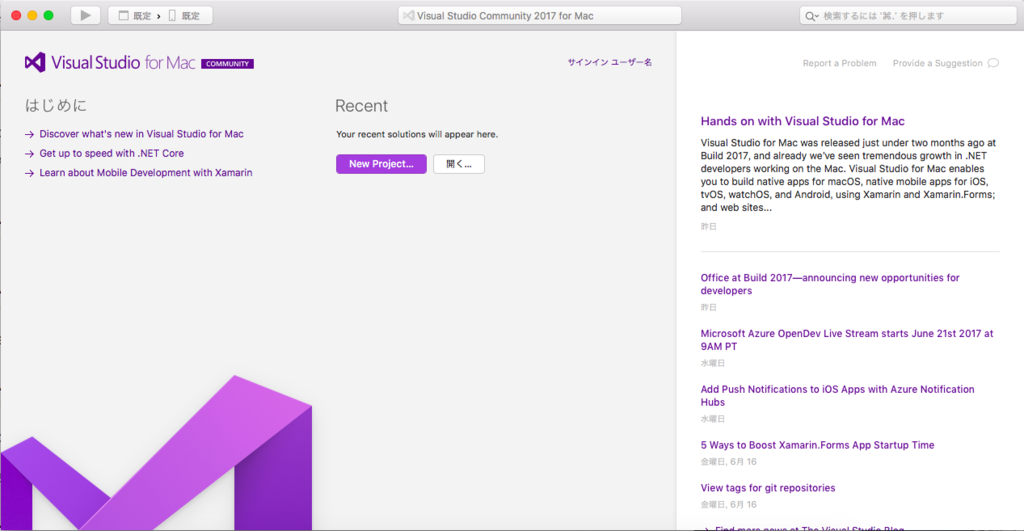
Task: Click the Visual Studio Community 2017 status bar
Action: 539,16
